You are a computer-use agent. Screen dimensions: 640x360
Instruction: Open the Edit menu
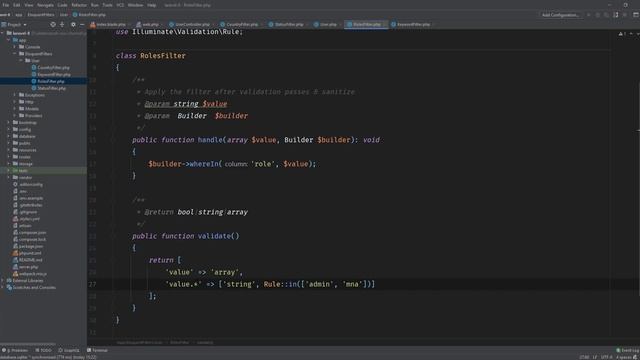(17, 5)
